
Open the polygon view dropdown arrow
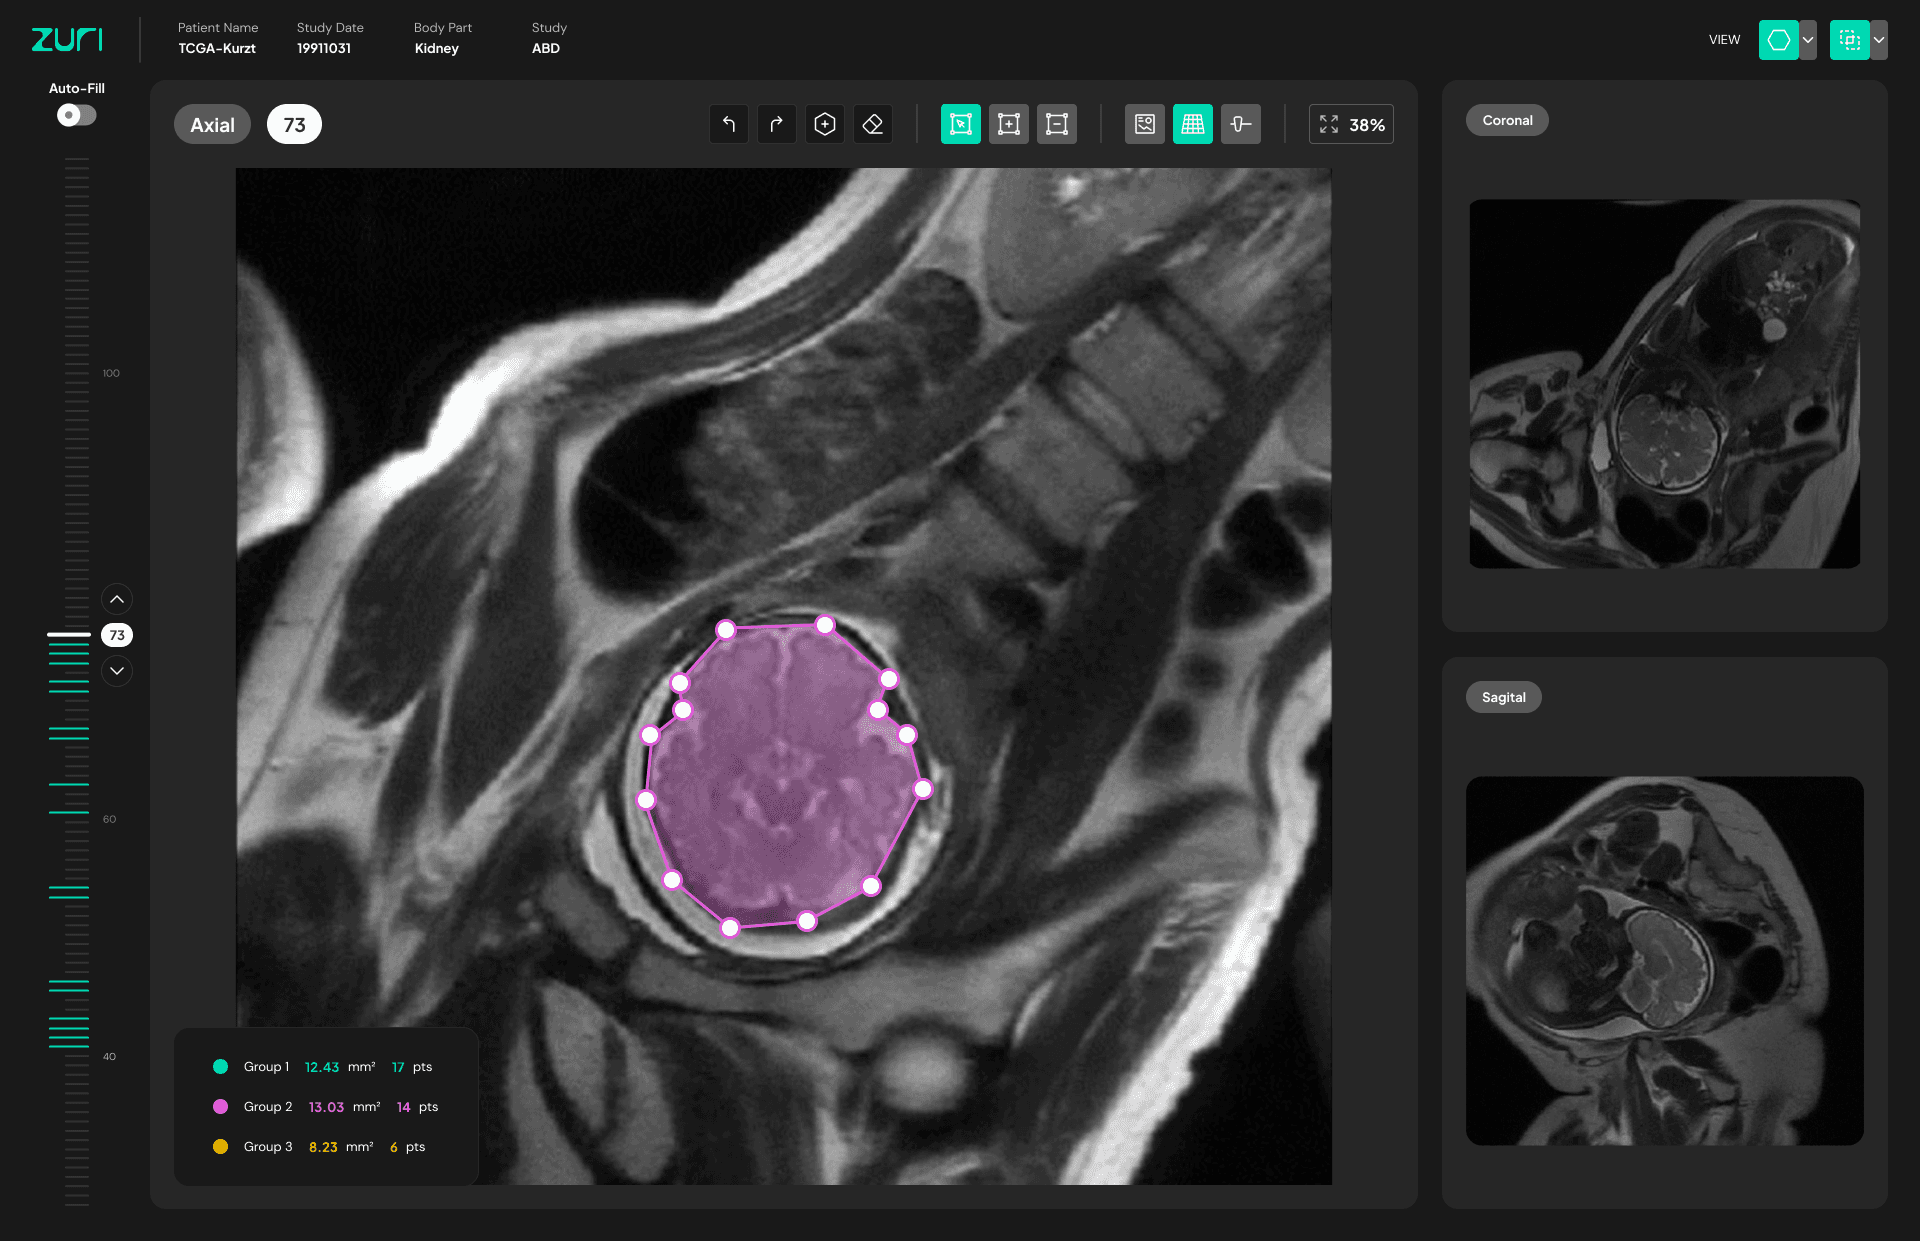[x=1808, y=40]
